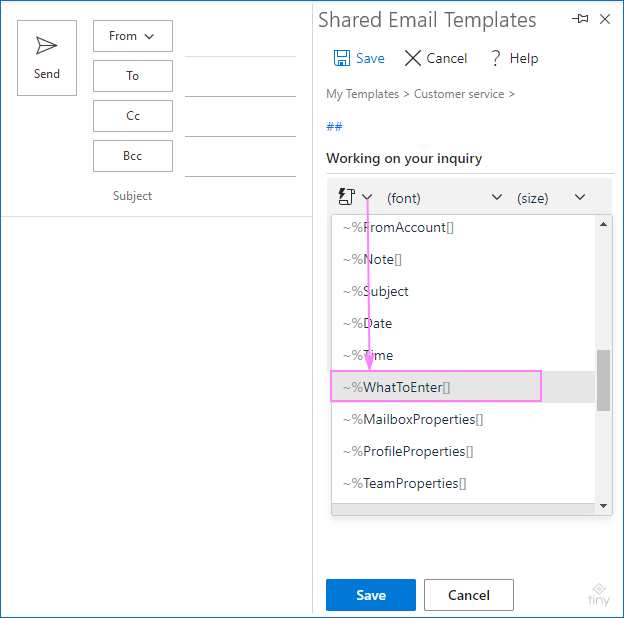The image size is (624, 618).
Task: Select the ~%FromAccount[] macro
Action: [x=463, y=228]
